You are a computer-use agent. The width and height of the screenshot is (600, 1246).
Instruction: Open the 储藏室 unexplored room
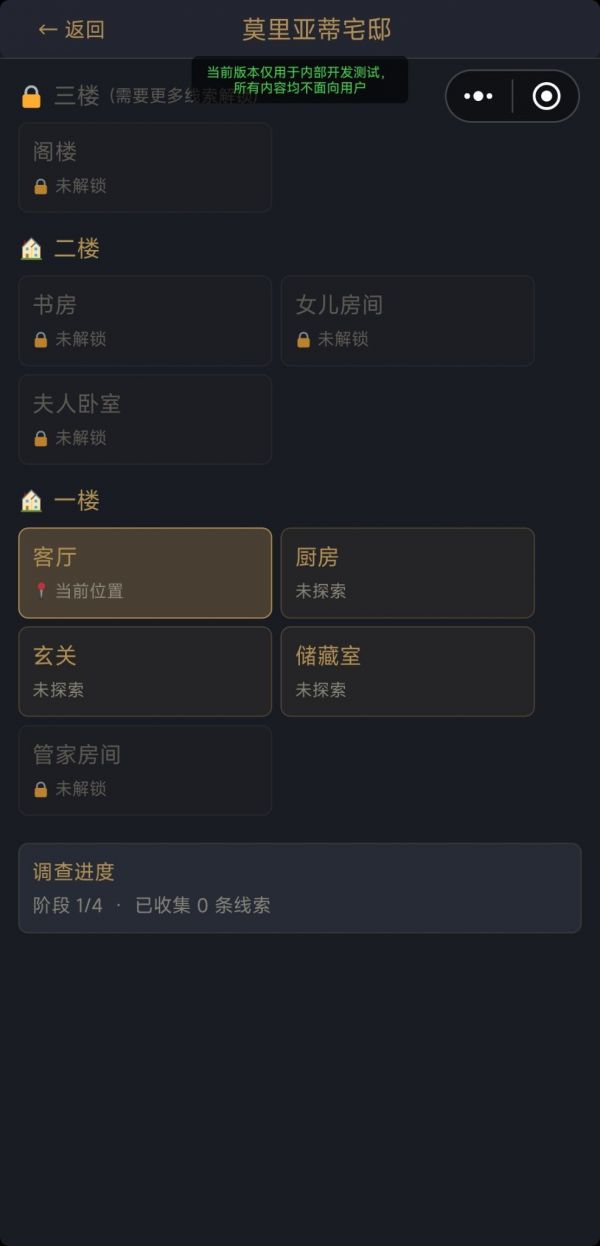click(x=408, y=671)
